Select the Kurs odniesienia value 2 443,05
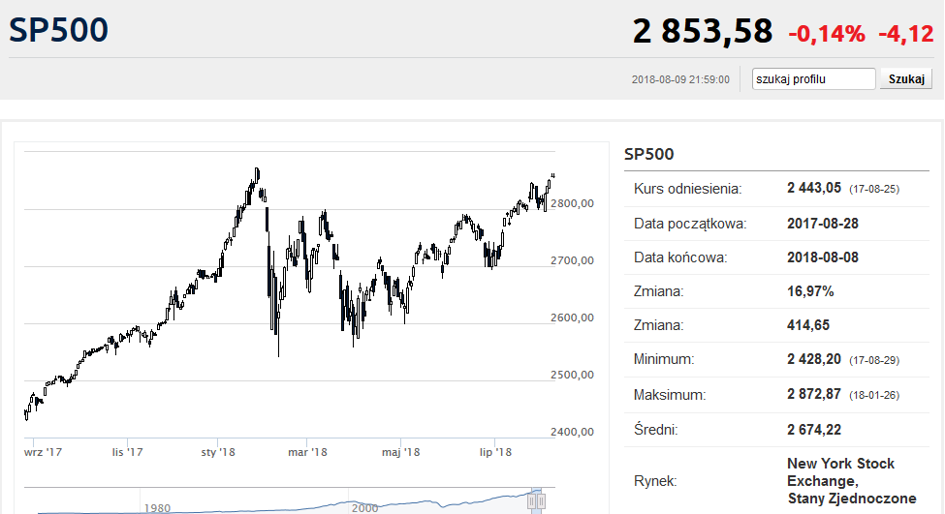The height and width of the screenshot is (514, 945). pyautogui.click(x=815, y=188)
